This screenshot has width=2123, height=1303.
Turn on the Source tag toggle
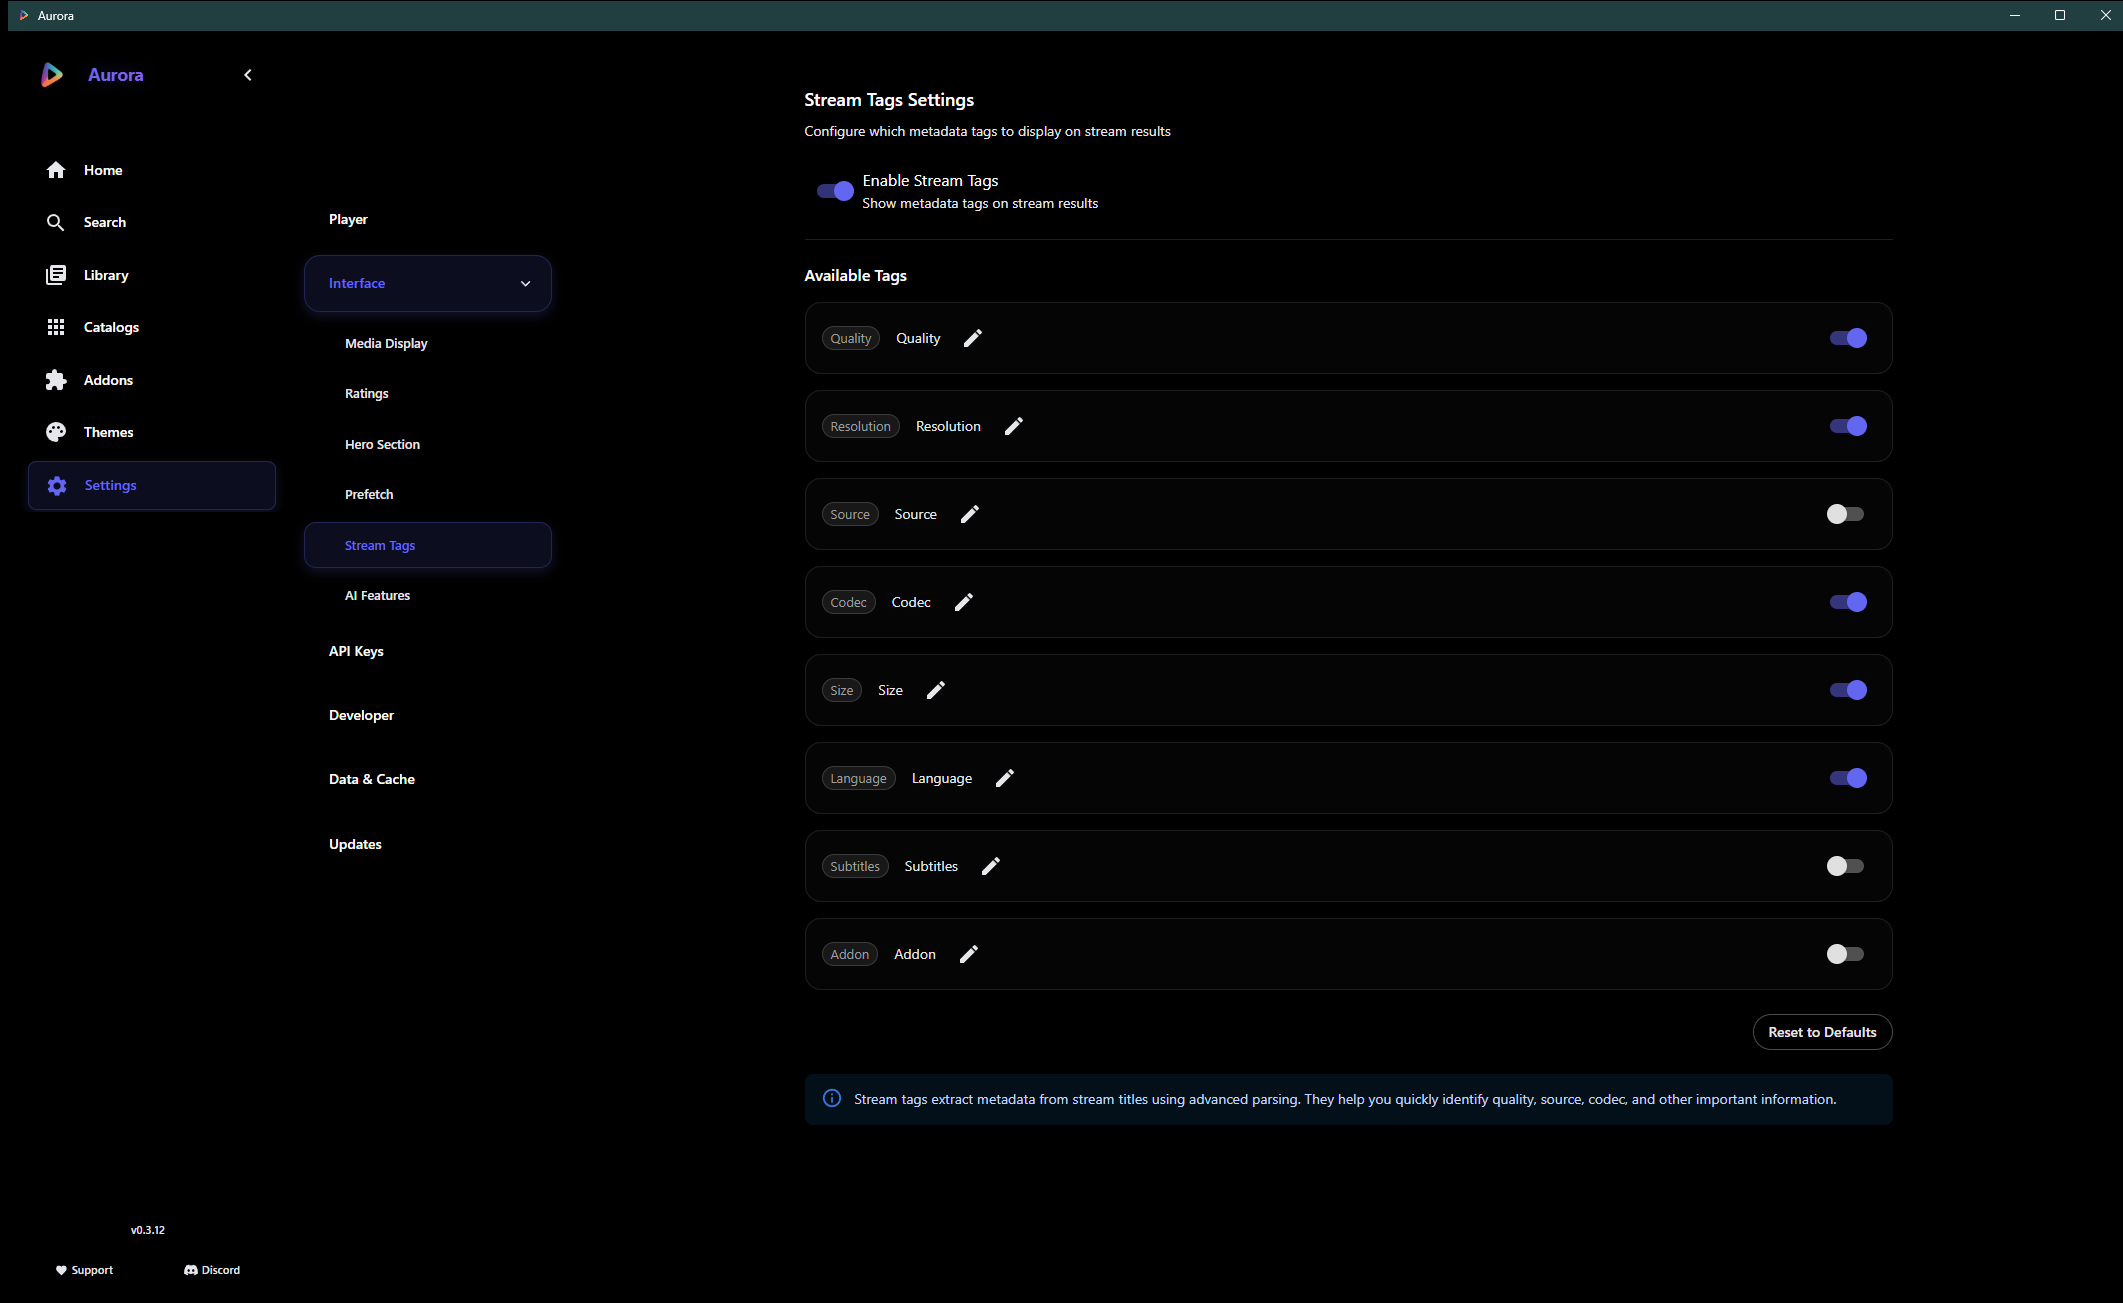[1845, 514]
